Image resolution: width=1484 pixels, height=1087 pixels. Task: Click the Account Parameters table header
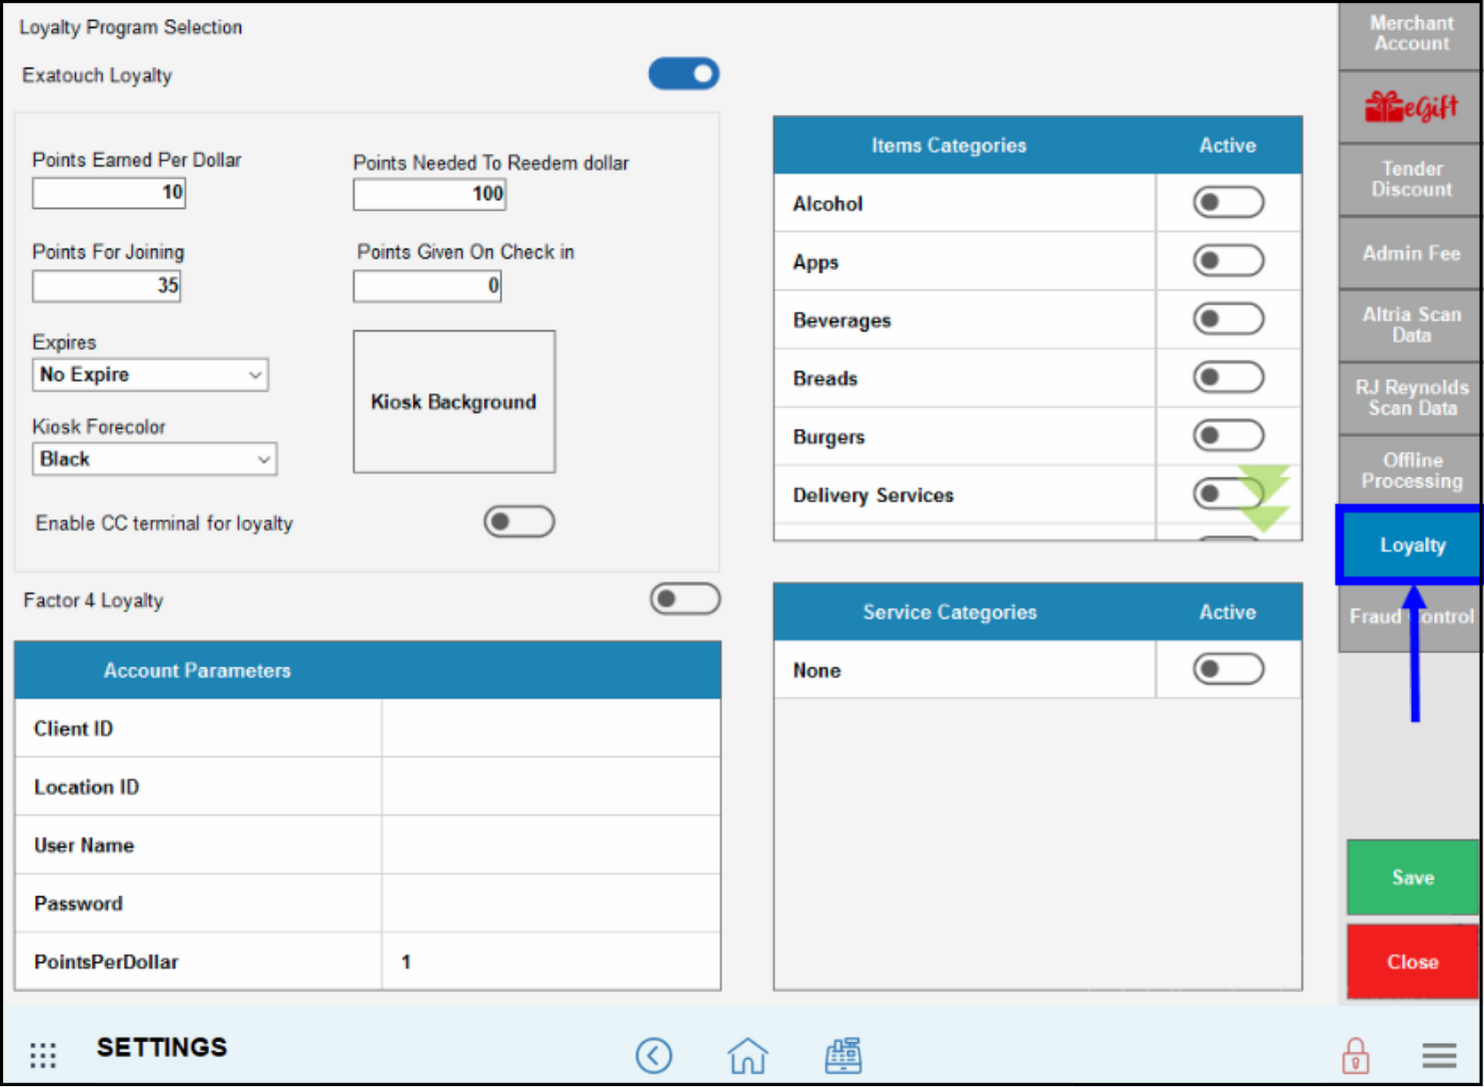(368, 670)
